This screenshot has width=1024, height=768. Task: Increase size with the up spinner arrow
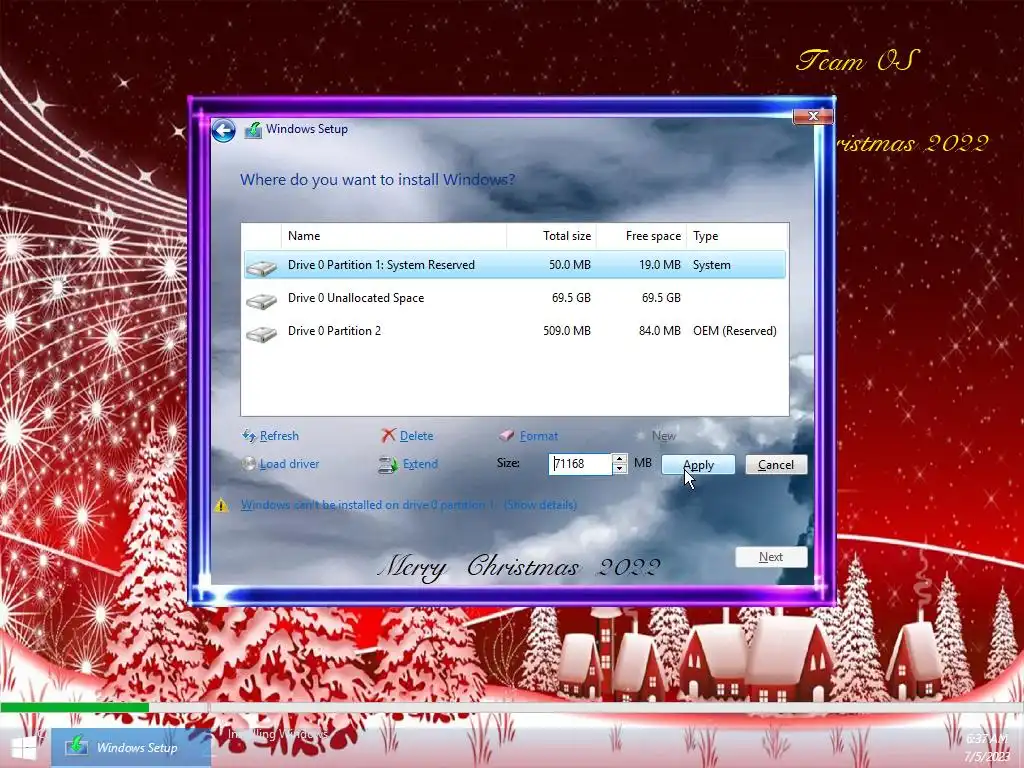pyautogui.click(x=620, y=458)
